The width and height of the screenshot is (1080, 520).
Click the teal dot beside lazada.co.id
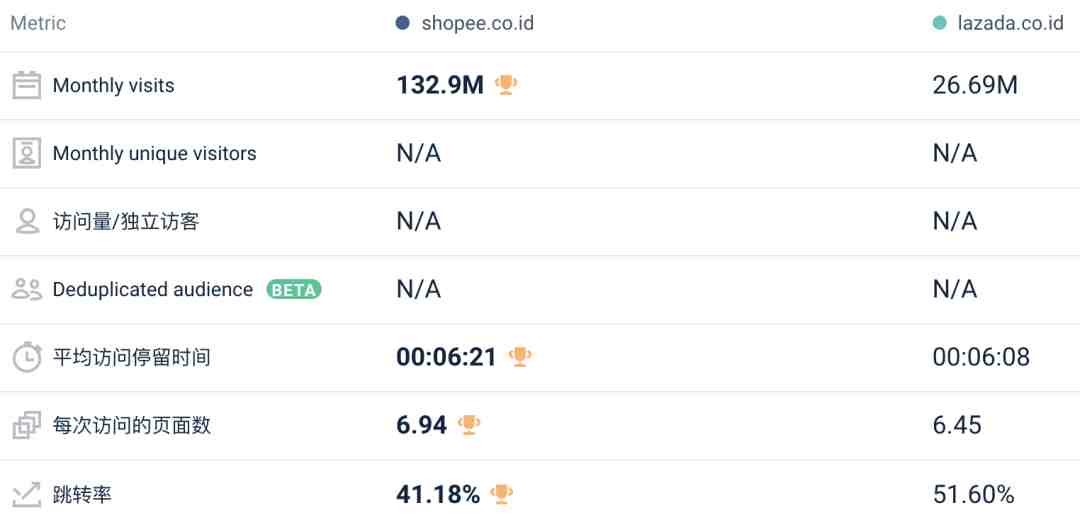coord(939,23)
